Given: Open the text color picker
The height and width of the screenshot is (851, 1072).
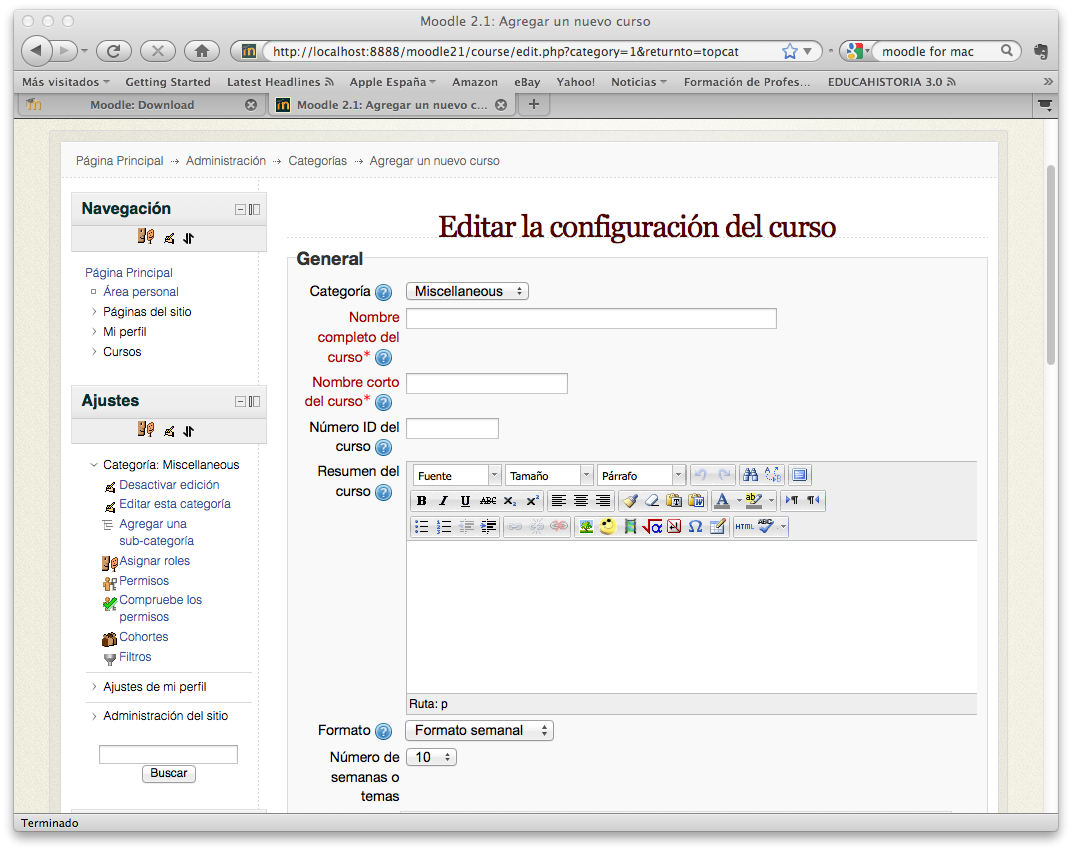Looking at the screenshot, I should coord(720,501).
